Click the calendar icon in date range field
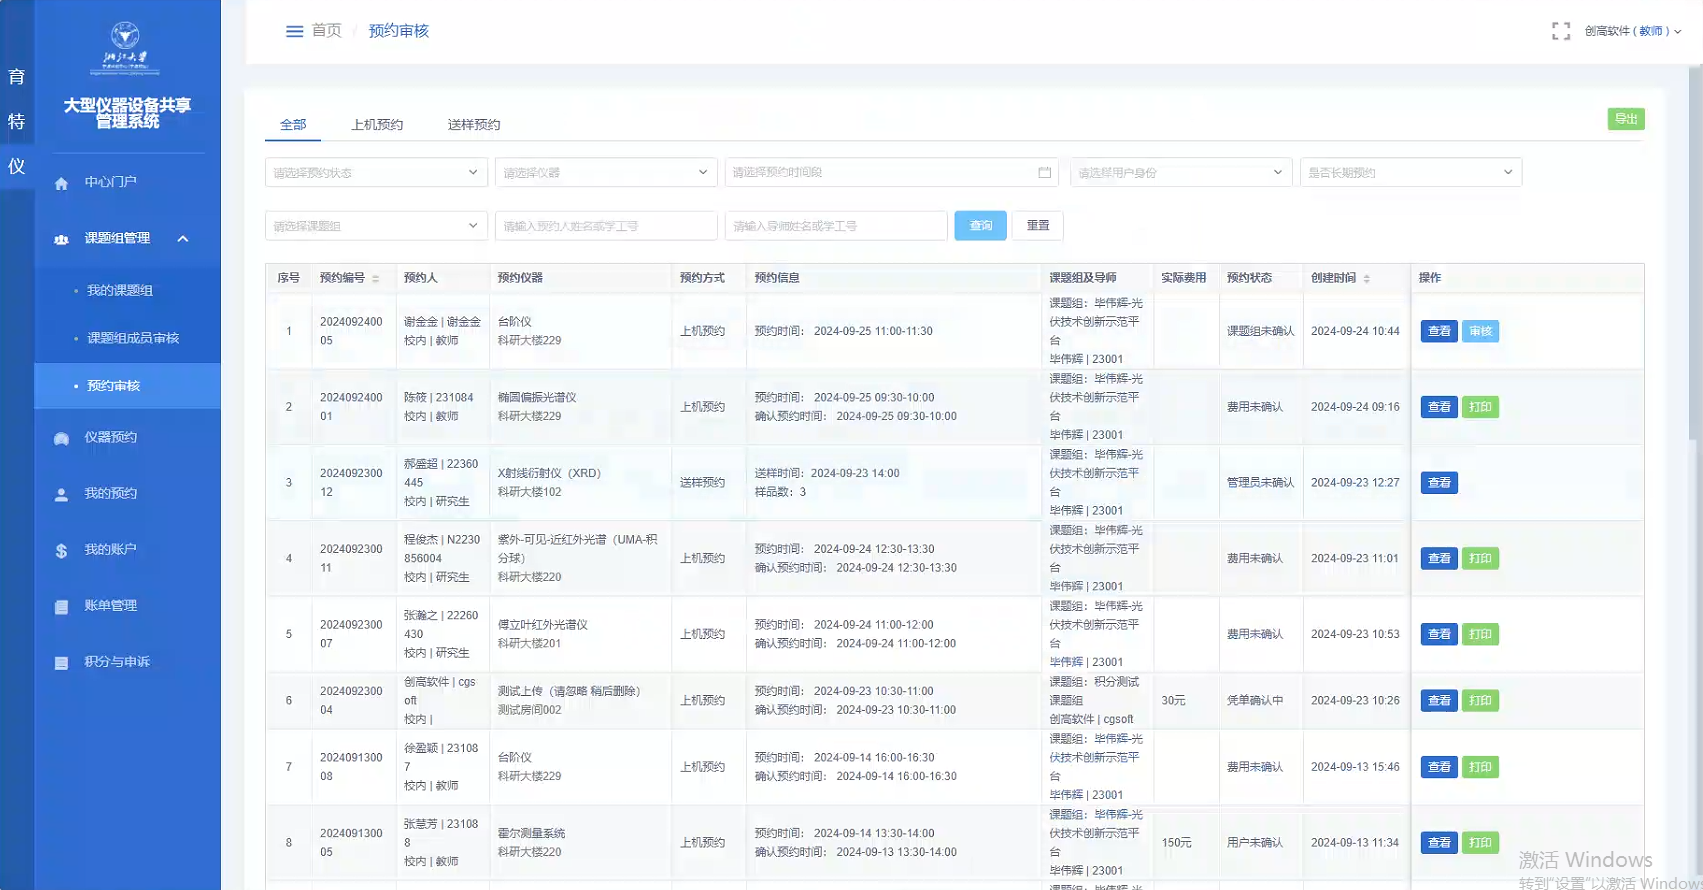1703x890 pixels. [x=1044, y=172]
